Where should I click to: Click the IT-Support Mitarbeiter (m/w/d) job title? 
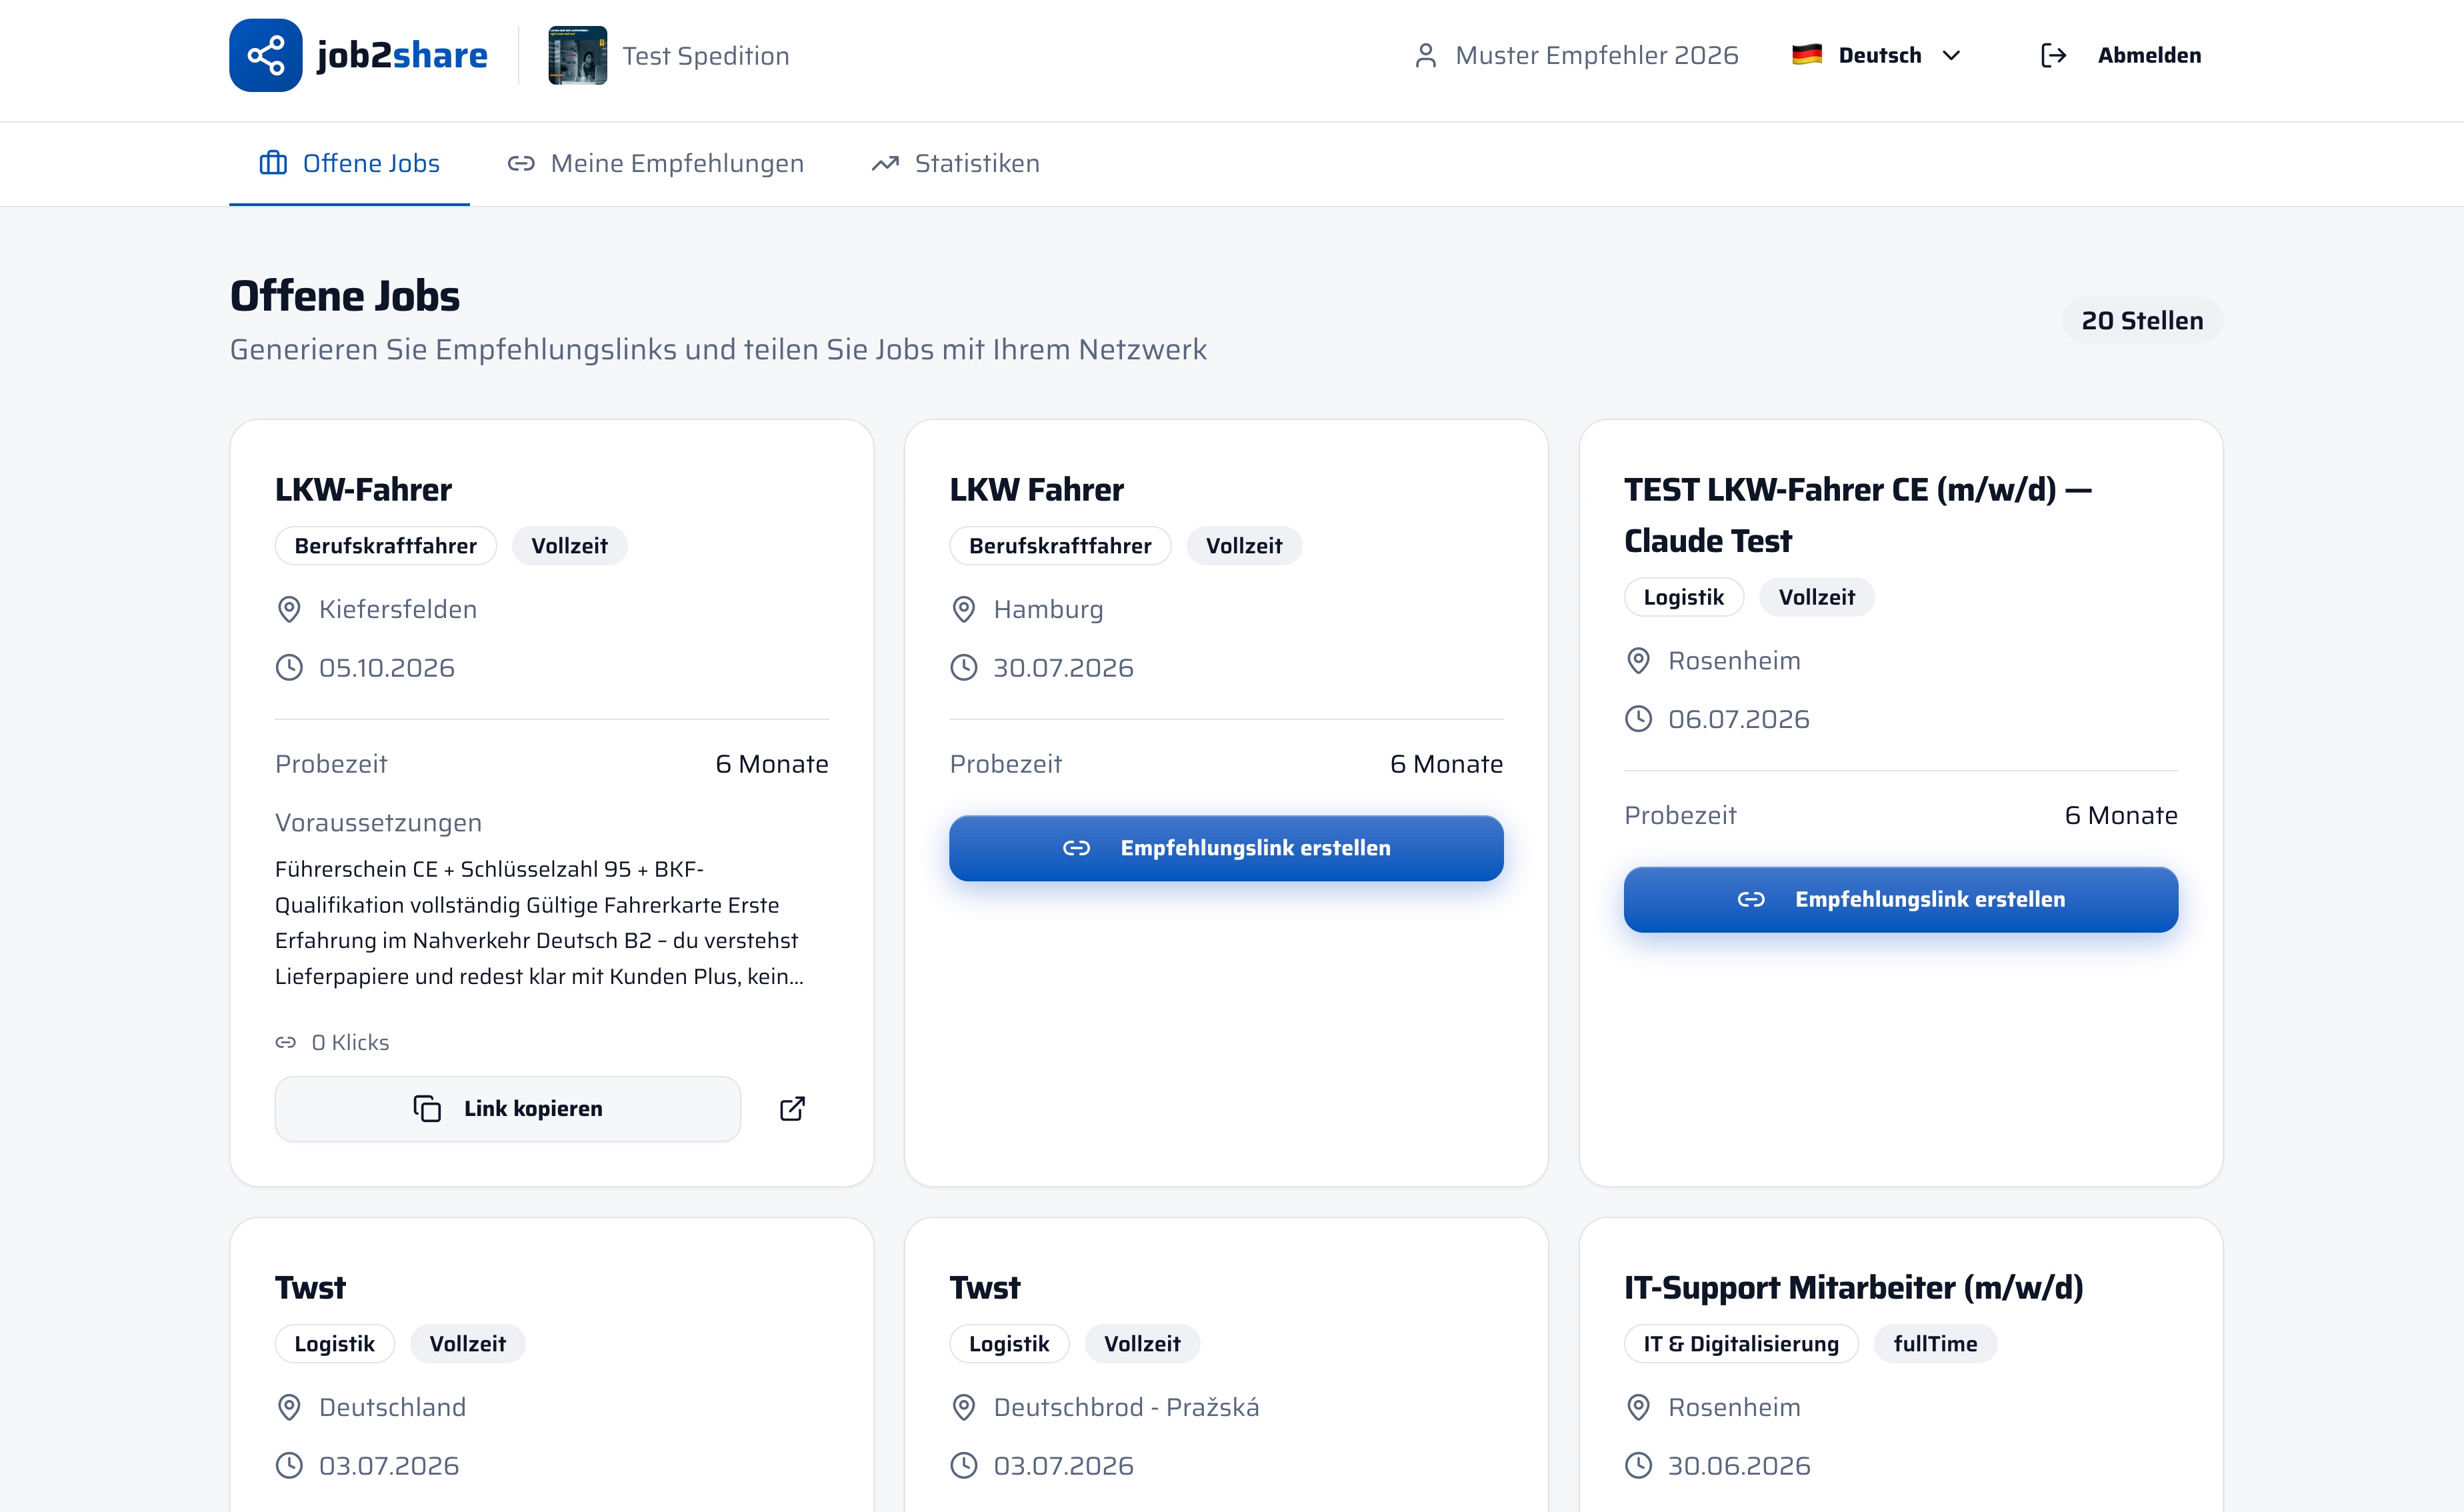click(1853, 1287)
